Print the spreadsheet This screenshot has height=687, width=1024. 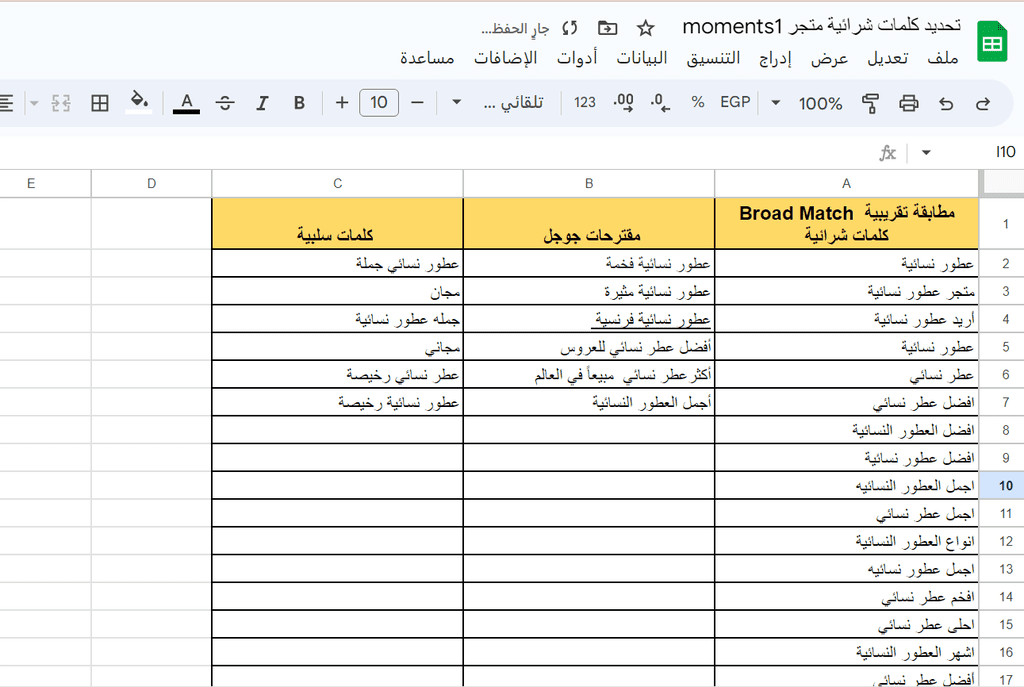coord(908,103)
